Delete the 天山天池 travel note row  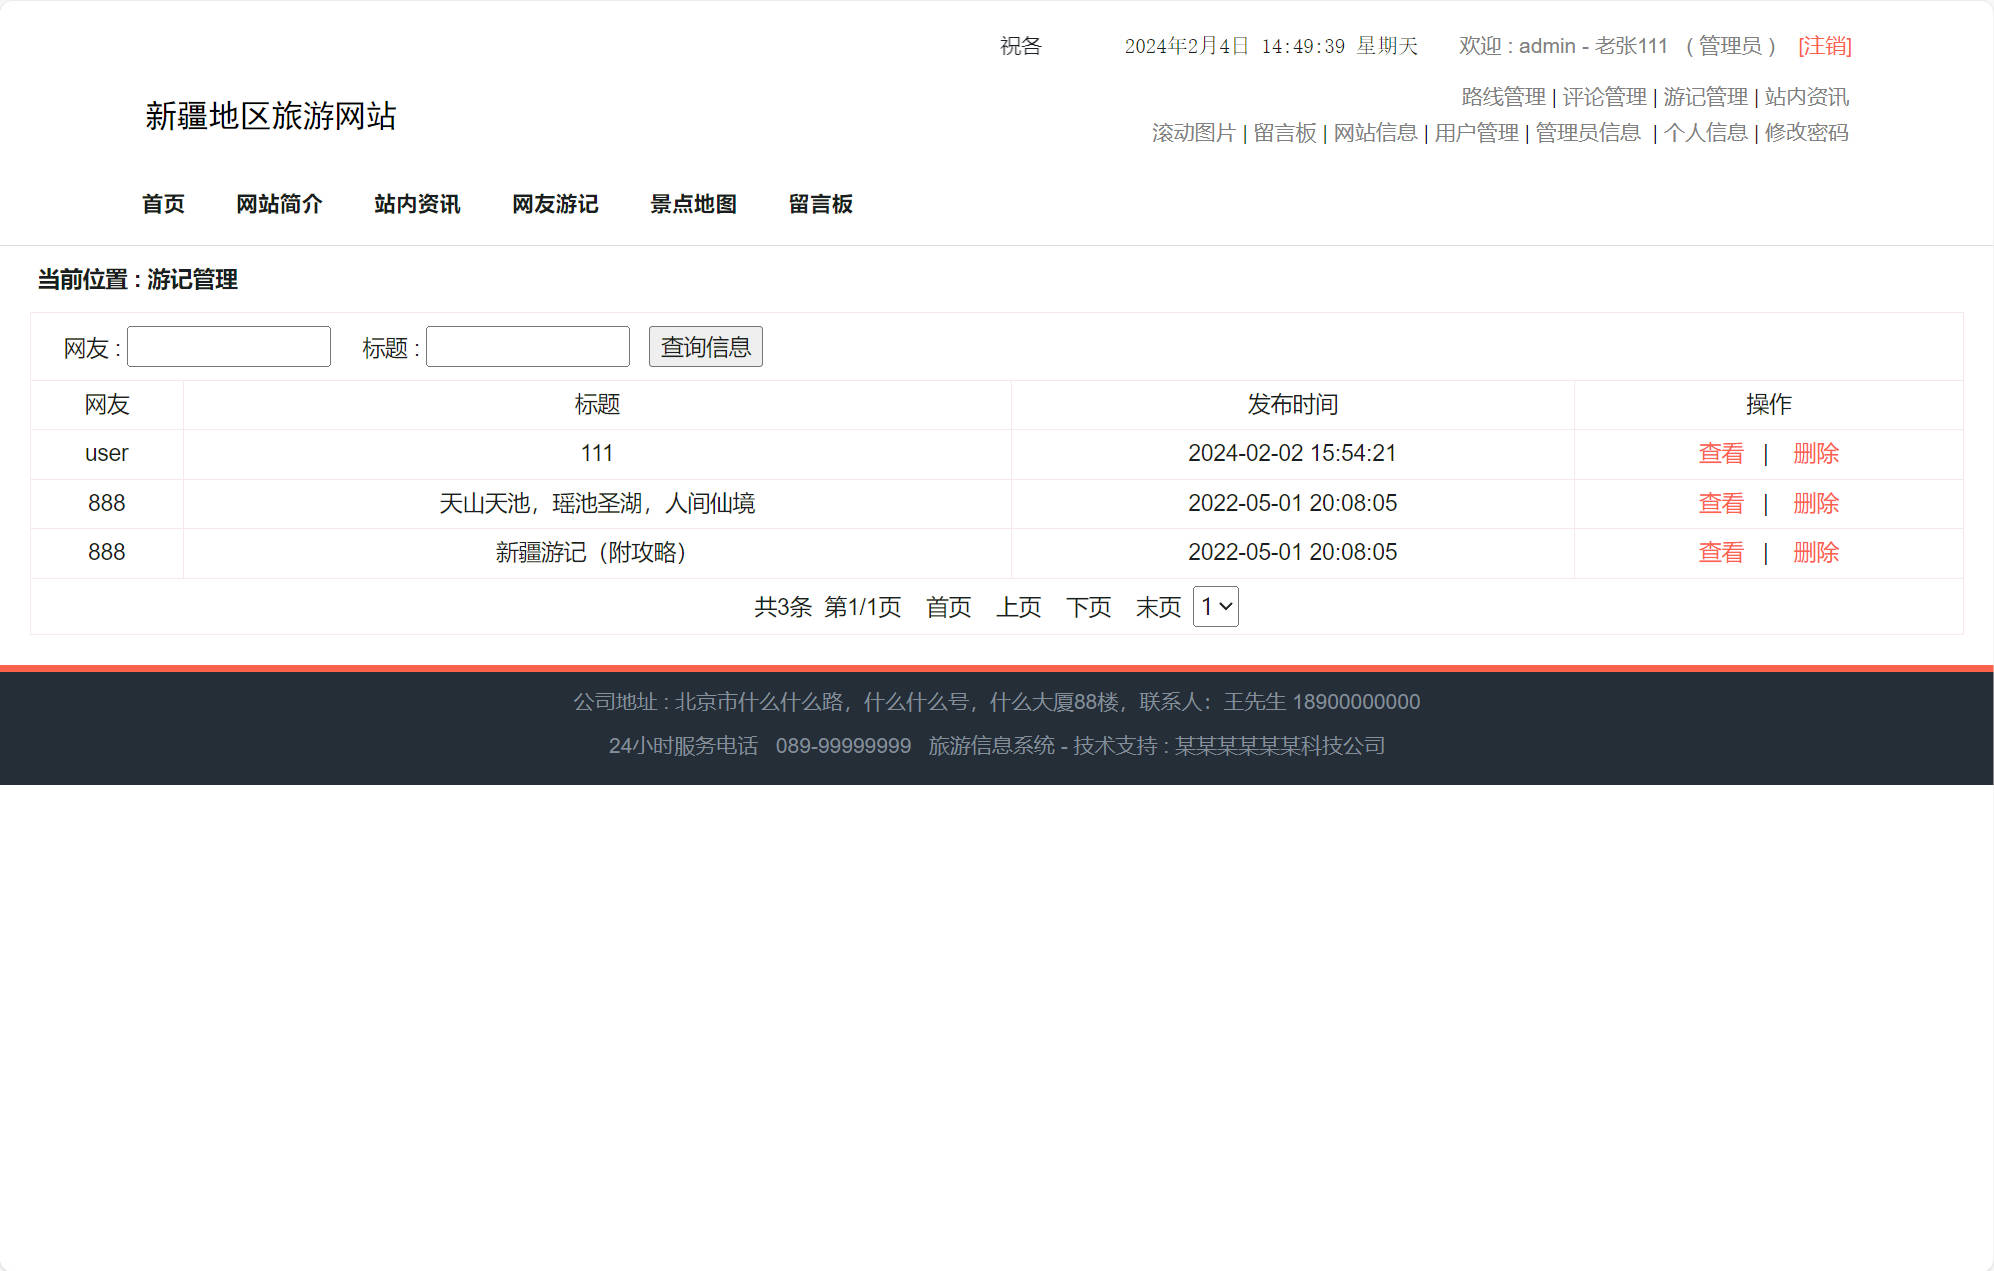click(x=1815, y=504)
